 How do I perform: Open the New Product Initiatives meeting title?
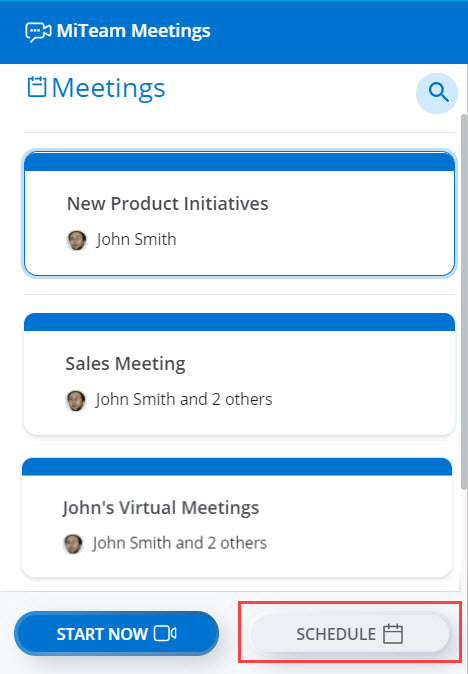coord(168,204)
